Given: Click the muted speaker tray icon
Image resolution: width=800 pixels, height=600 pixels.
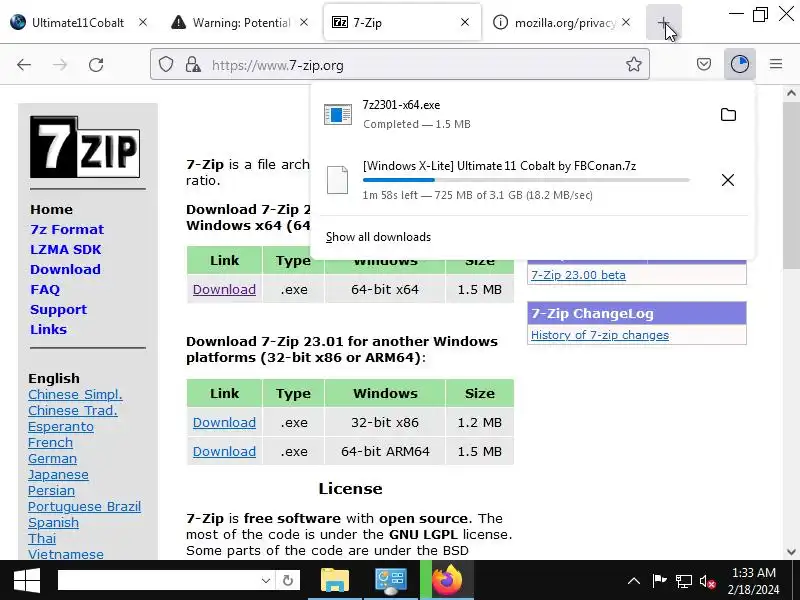Looking at the screenshot, I should (x=708, y=581).
